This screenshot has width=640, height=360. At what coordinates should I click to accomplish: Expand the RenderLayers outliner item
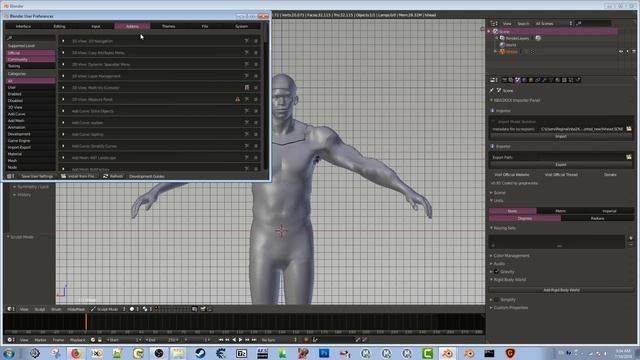[x=497, y=38]
